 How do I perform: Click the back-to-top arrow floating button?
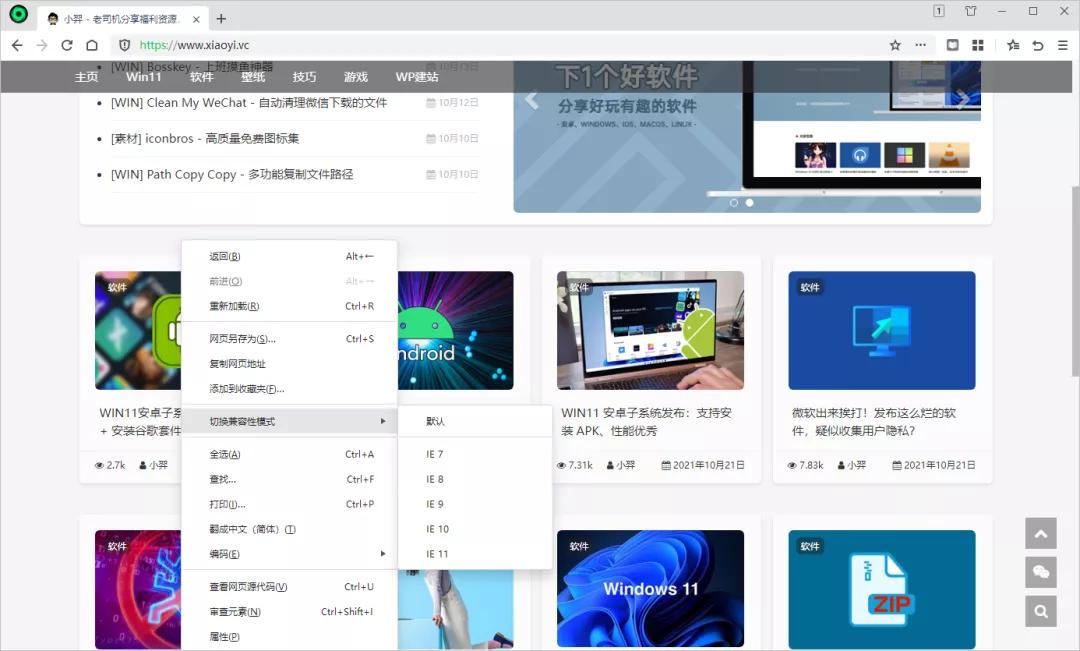[1040, 533]
